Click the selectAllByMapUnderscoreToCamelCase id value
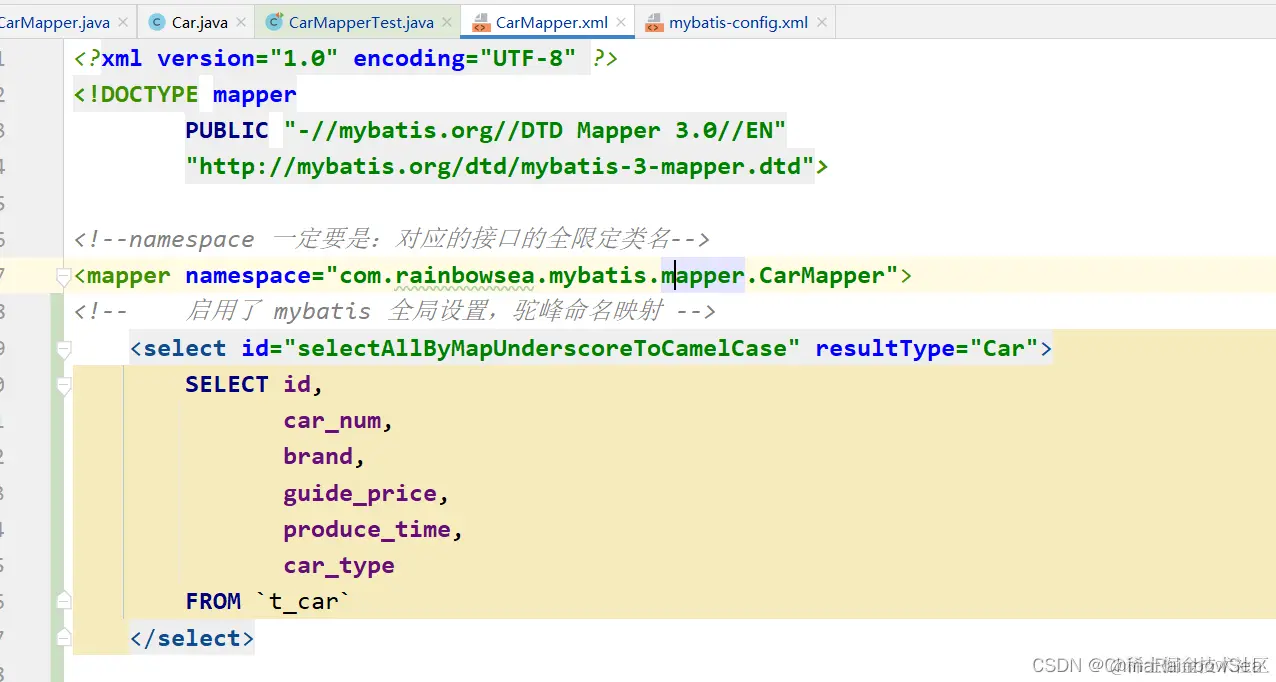1276x682 pixels. pyautogui.click(x=543, y=349)
